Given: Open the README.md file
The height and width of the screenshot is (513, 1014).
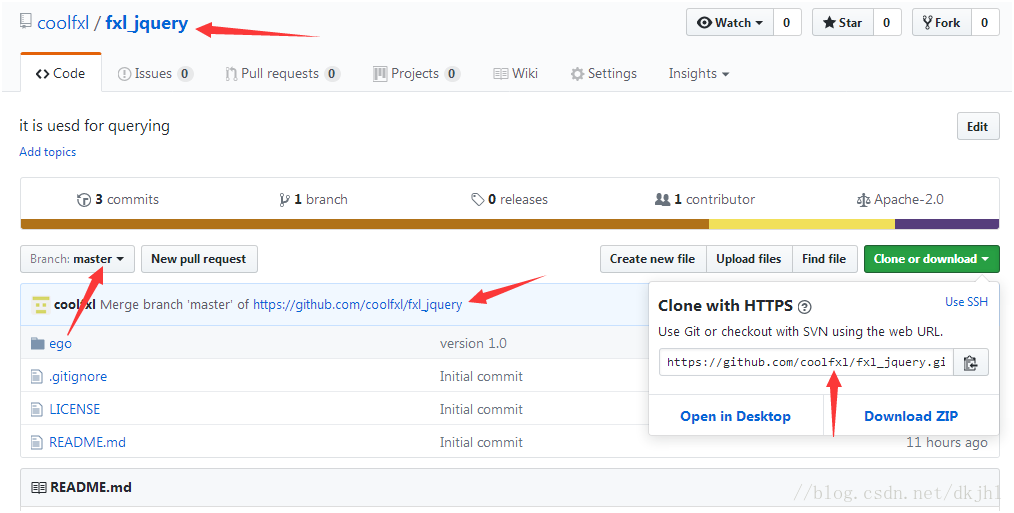Looking at the screenshot, I should pos(87,442).
